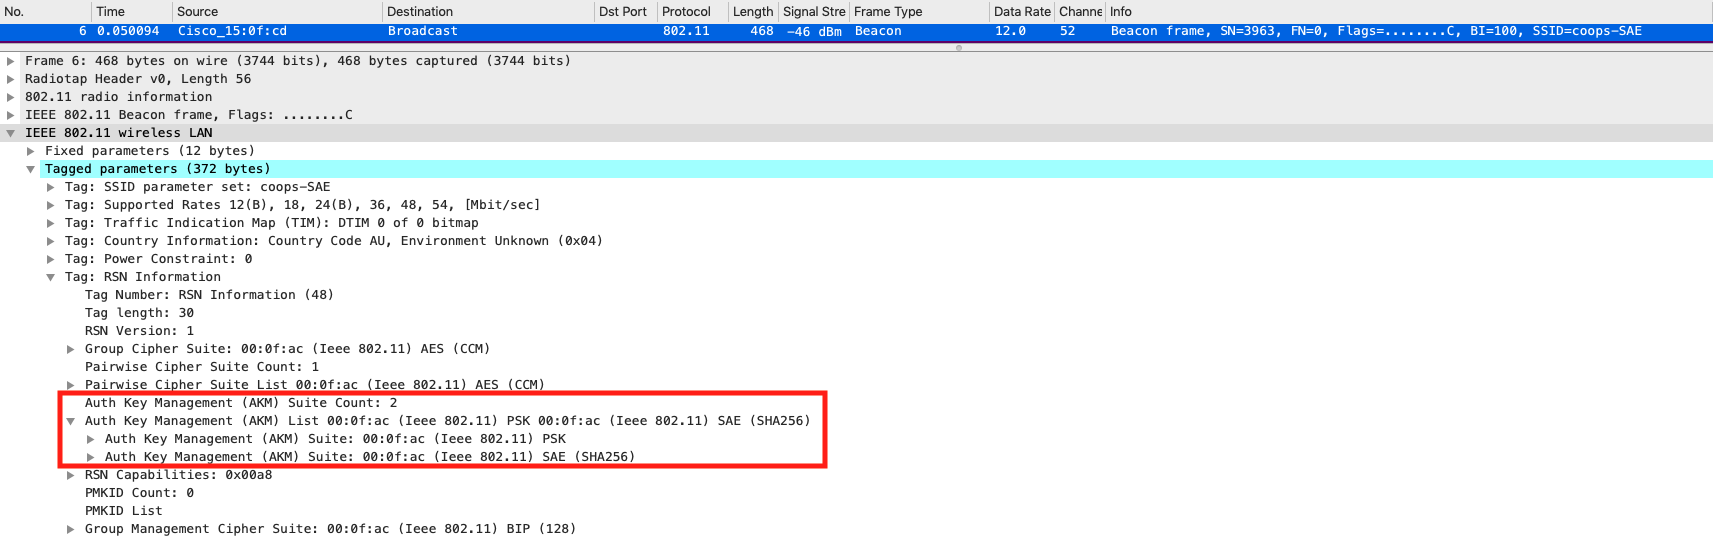Image resolution: width=1713 pixels, height=540 pixels.
Task: Expand 802.11 radio information section
Action: [x=11, y=97]
